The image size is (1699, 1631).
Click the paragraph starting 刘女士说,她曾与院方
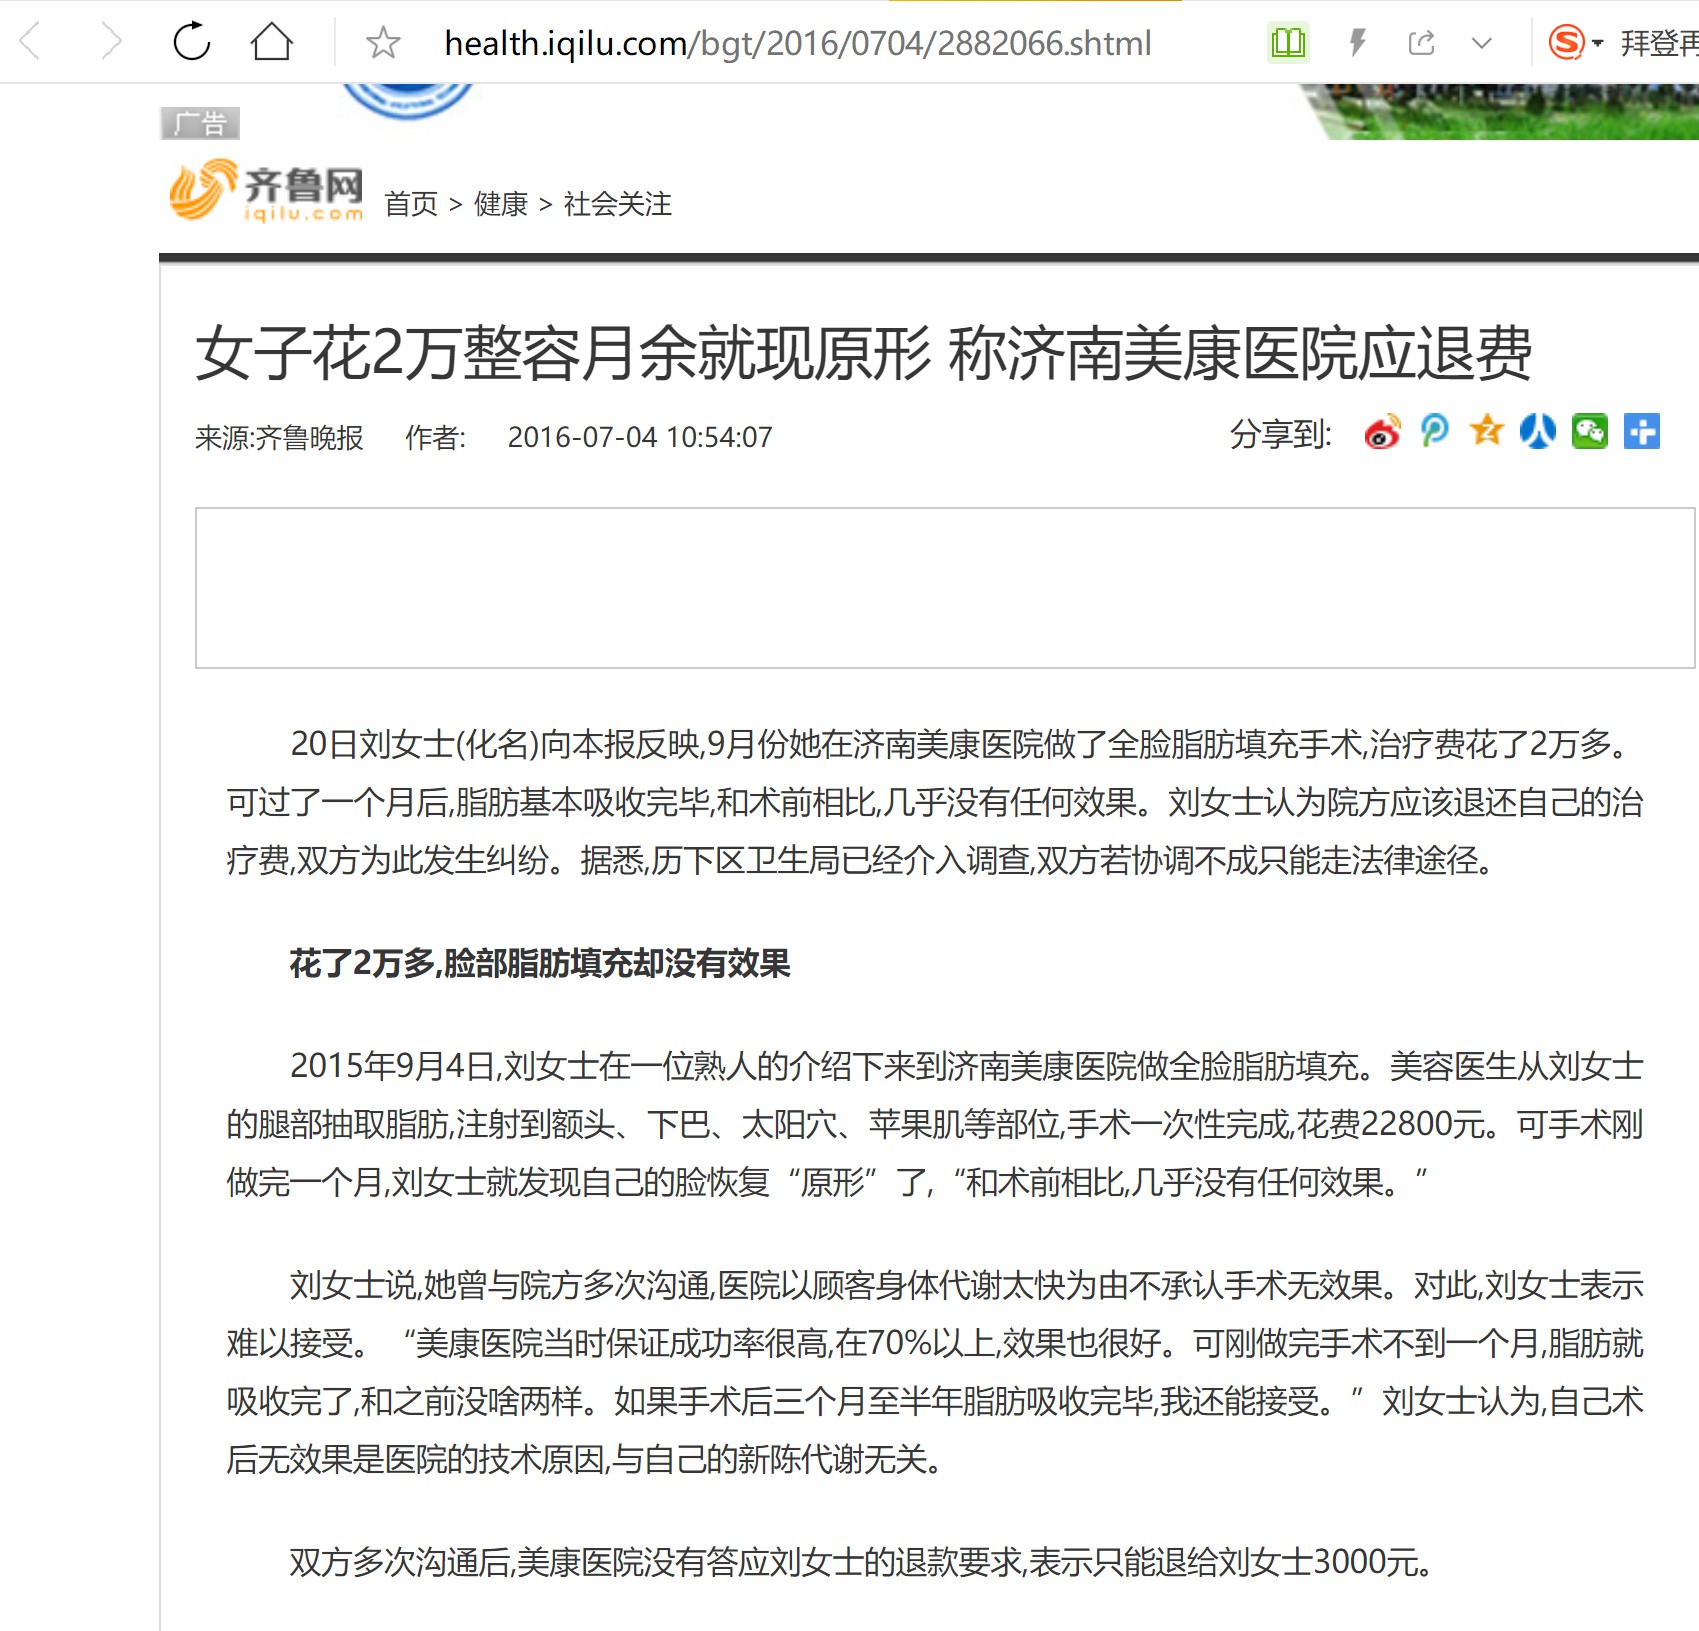click(x=935, y=1372)
